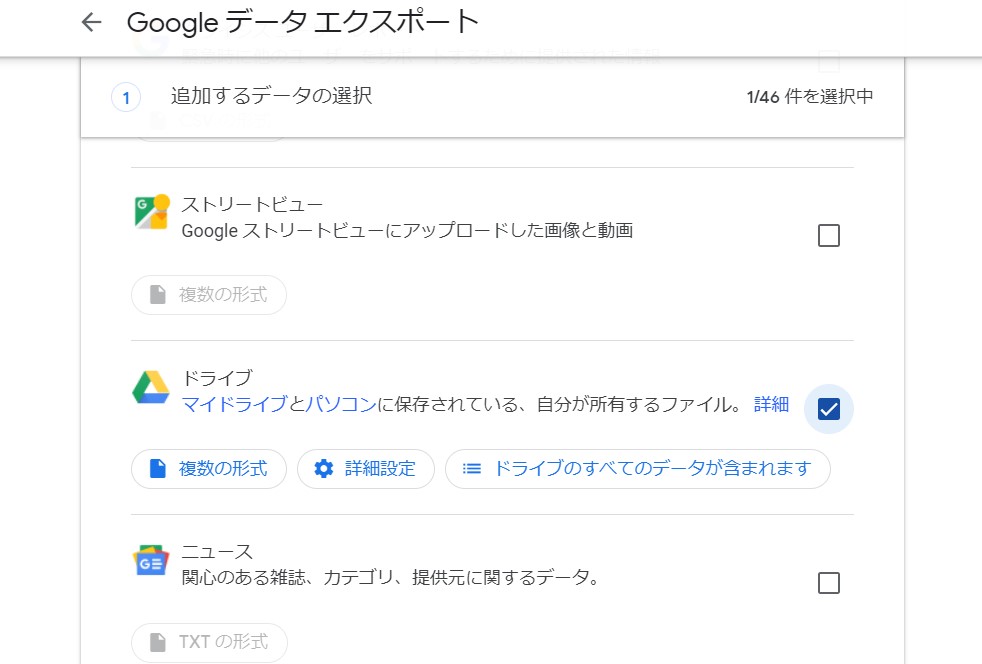Tick the ニュース checkbox
Screen dimensions: 982x664
[x=828, y=583]
